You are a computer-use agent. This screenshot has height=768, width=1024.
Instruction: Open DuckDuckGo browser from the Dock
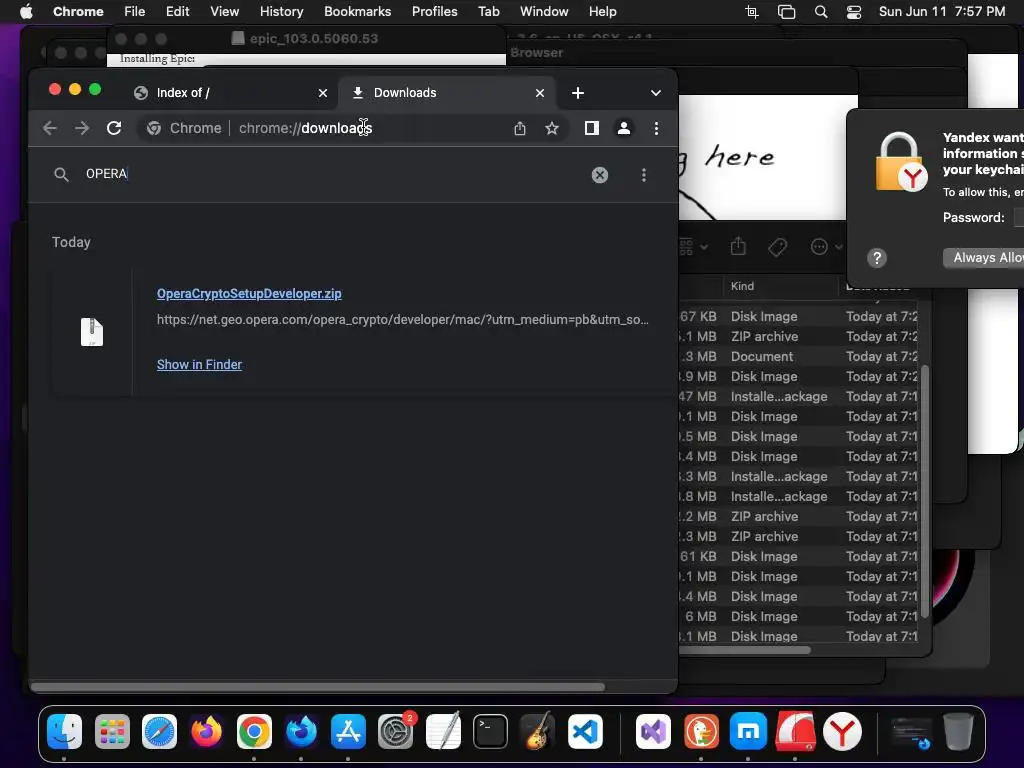701,731
